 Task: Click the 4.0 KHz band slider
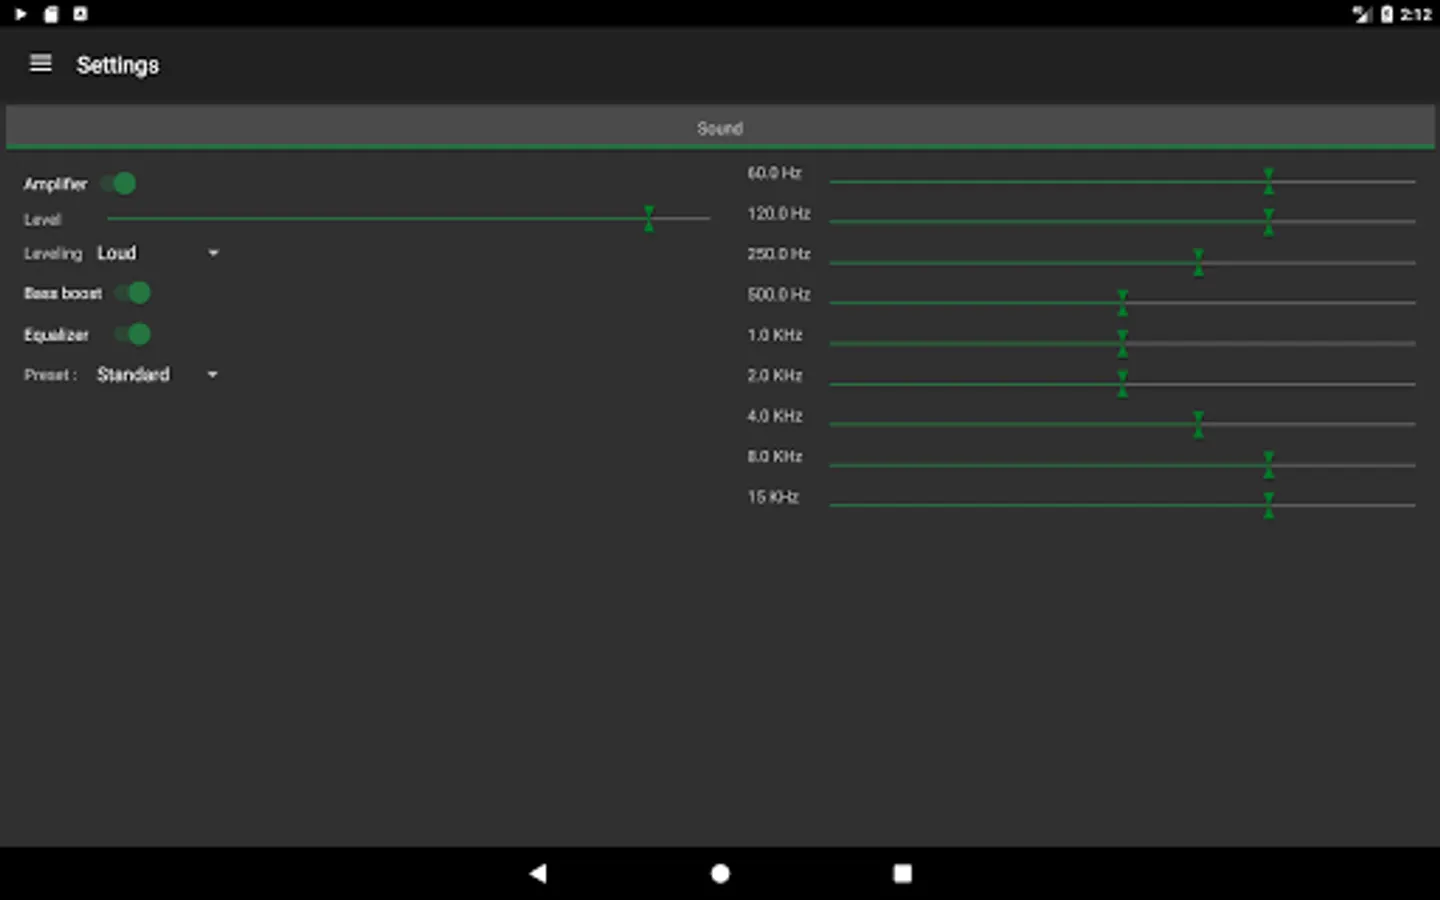pyautogui.click(x=1122, y=424)
